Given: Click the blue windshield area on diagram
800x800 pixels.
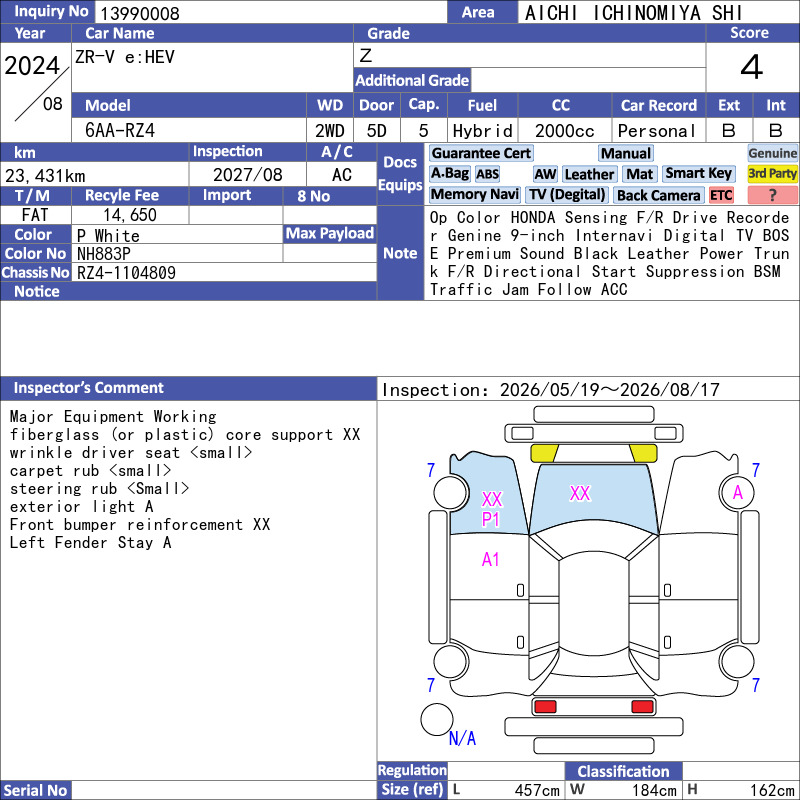Looking at the screenshot, I should pyautogui.click(x=593, y=499).
